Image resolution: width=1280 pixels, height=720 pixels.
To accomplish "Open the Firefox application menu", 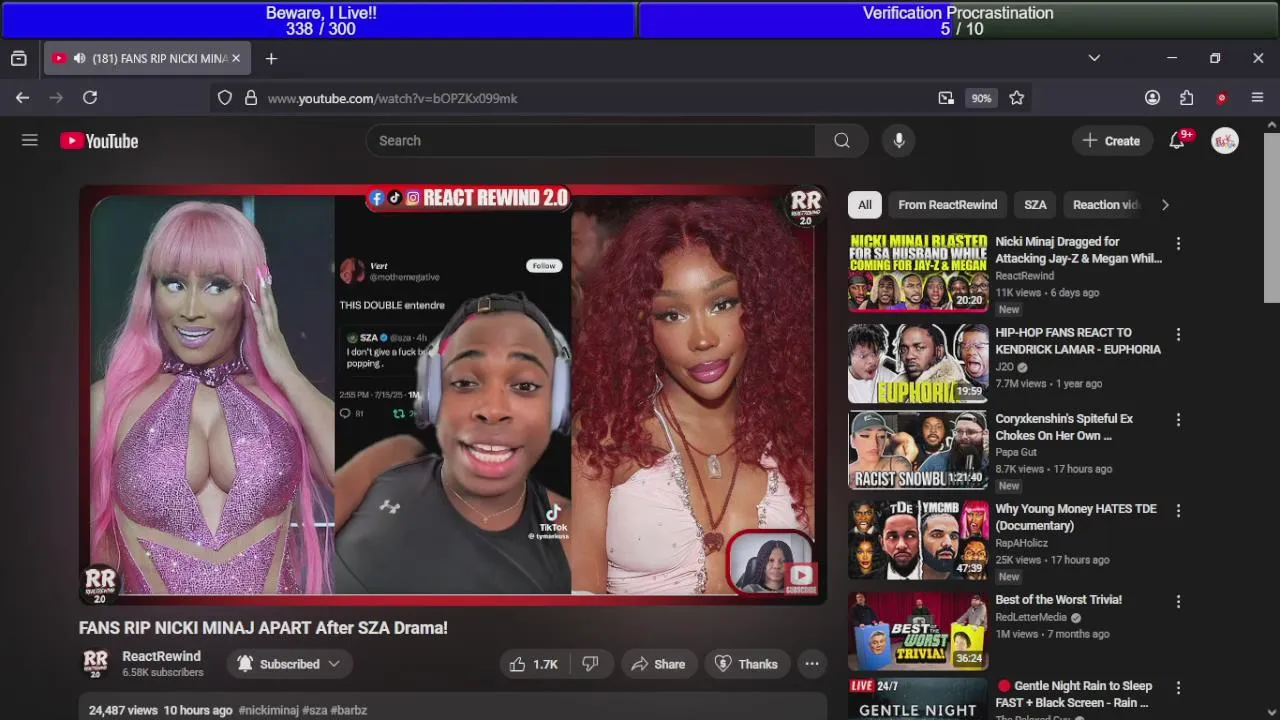I will pyautogui.click(x=1258, y=97).
